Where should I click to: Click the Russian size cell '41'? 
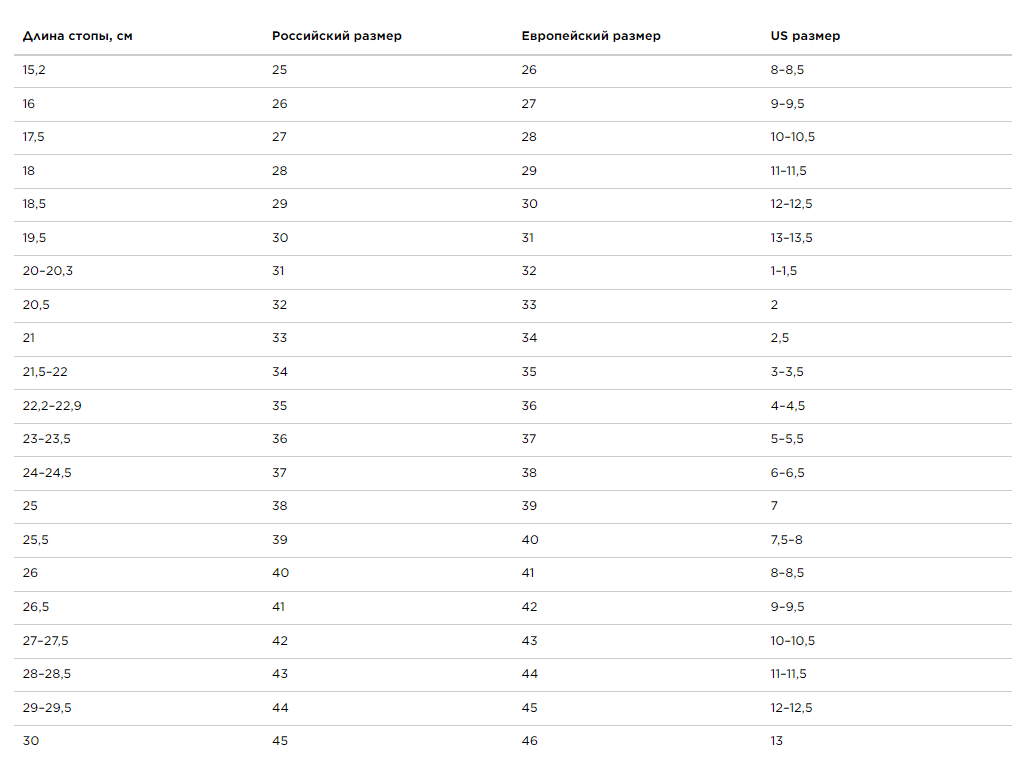[278, 607]
